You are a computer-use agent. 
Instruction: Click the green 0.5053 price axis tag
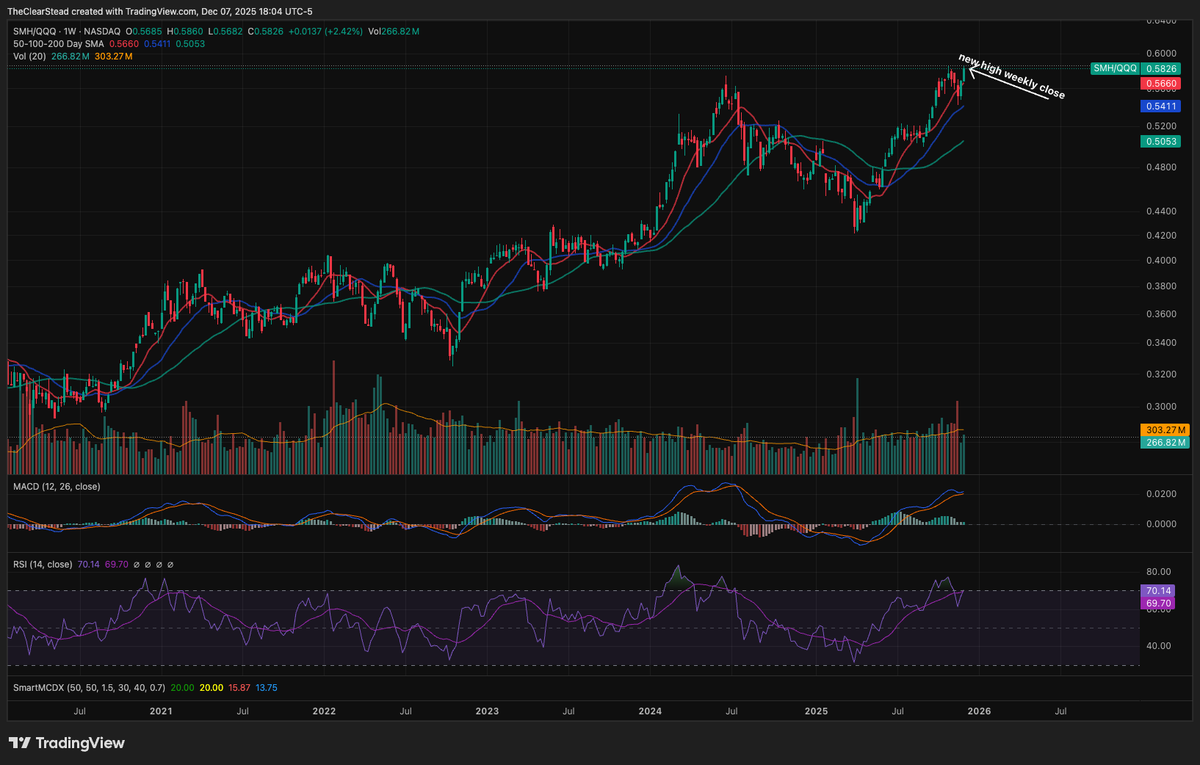1161,143
